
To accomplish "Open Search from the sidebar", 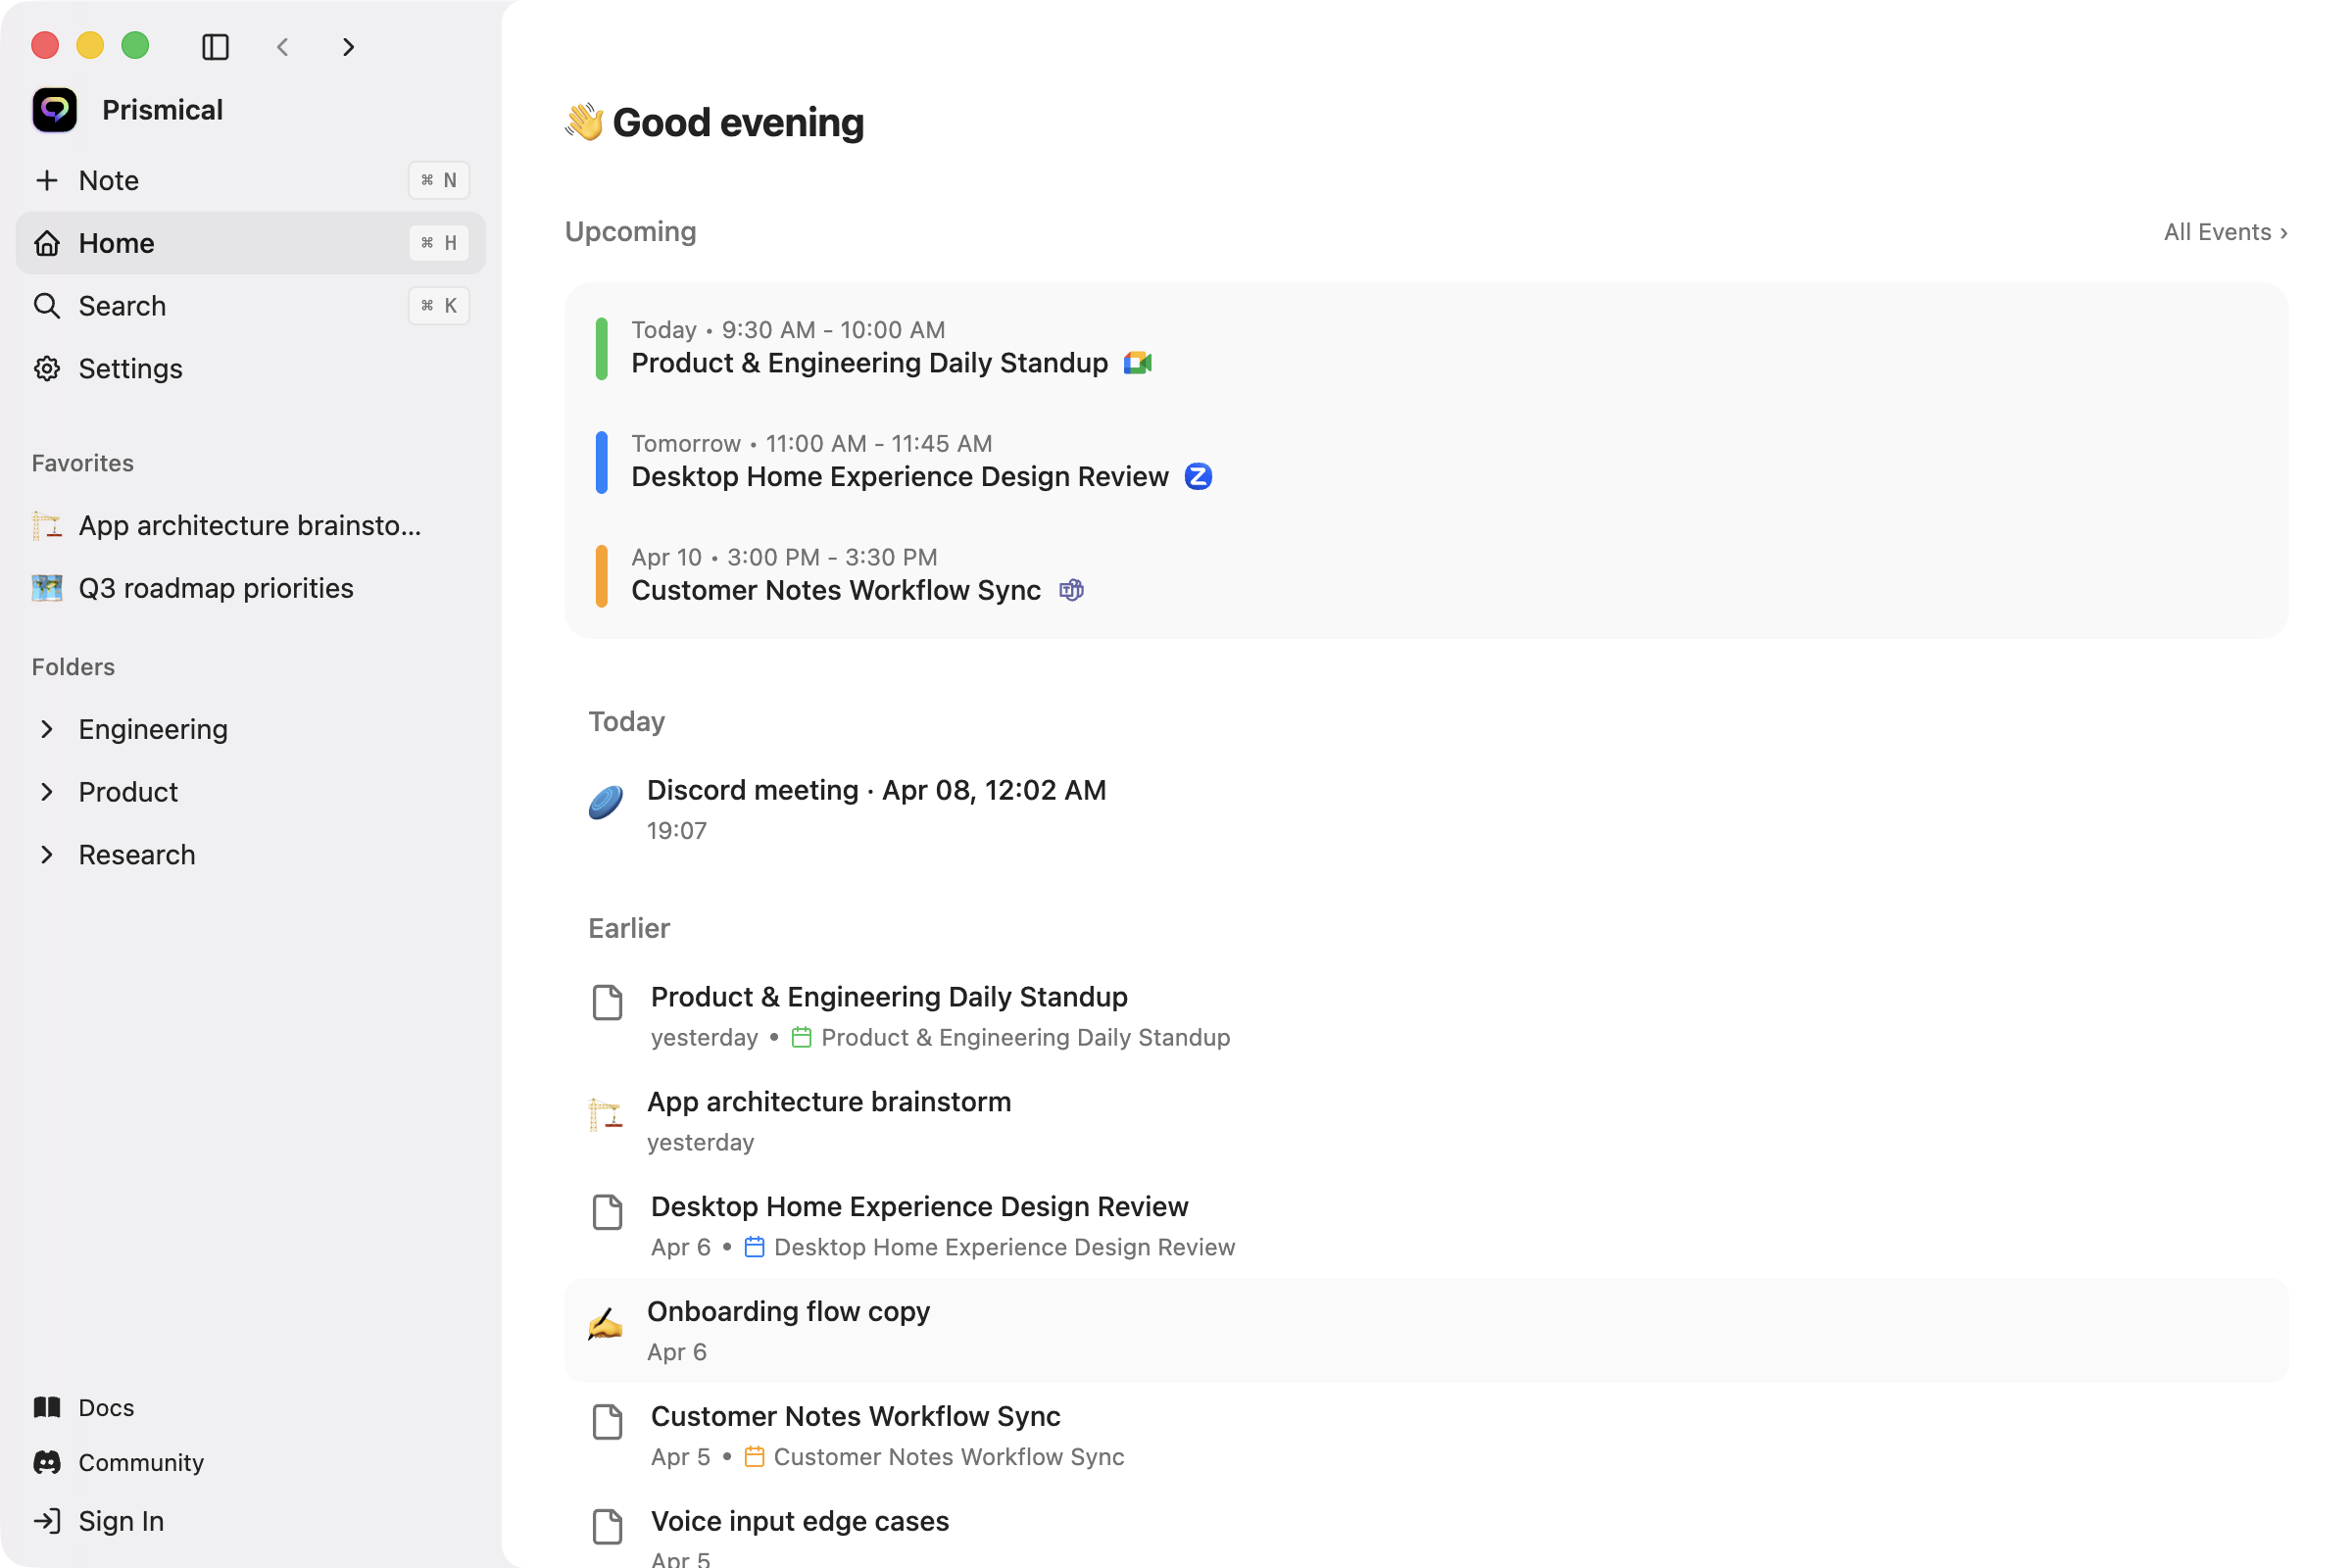I will click(x=122, y=306).
